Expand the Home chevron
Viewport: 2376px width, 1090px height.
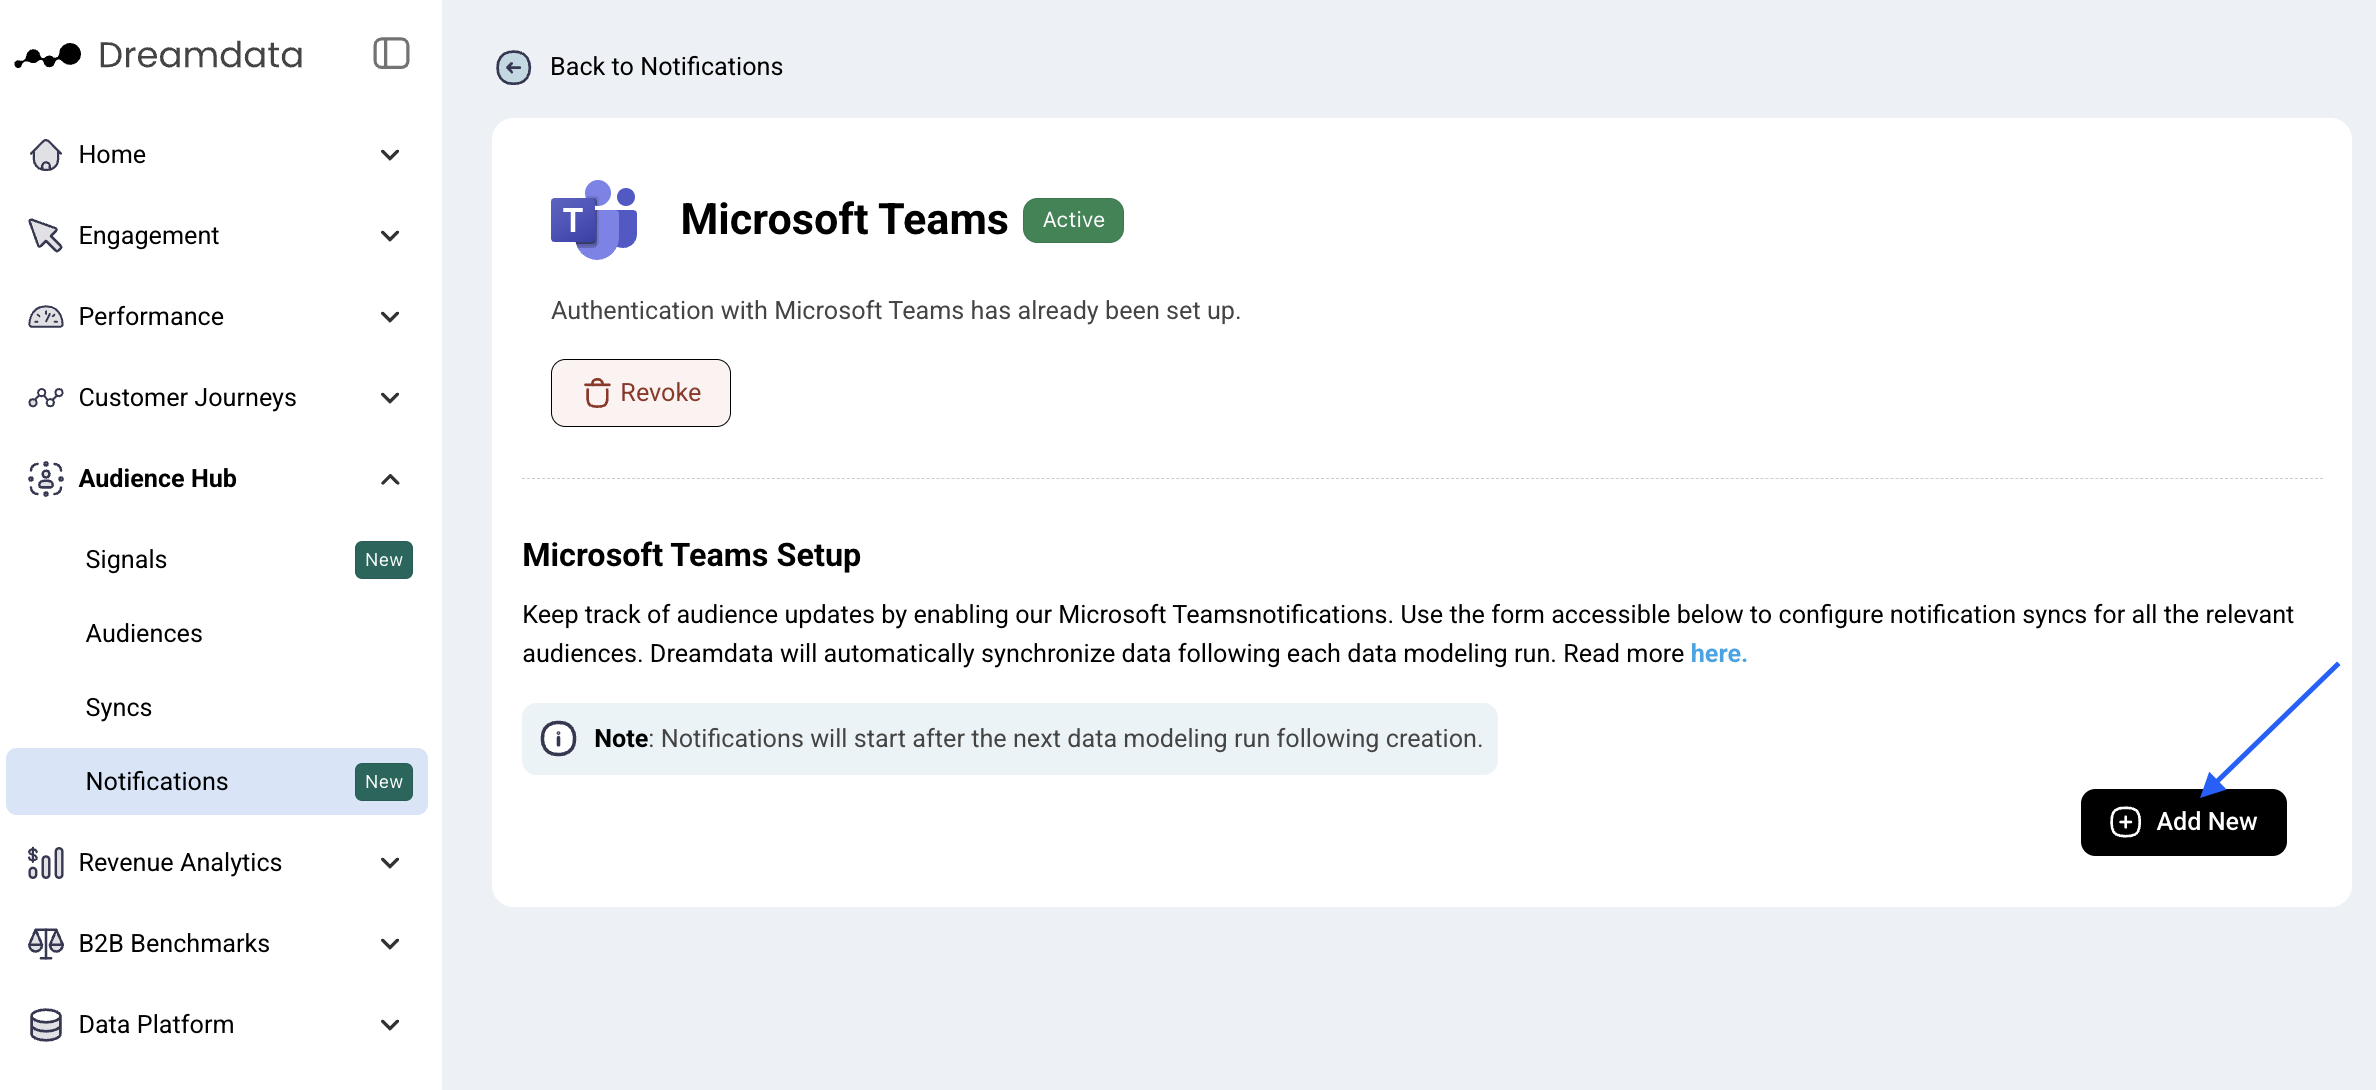[x=390, y=155]
